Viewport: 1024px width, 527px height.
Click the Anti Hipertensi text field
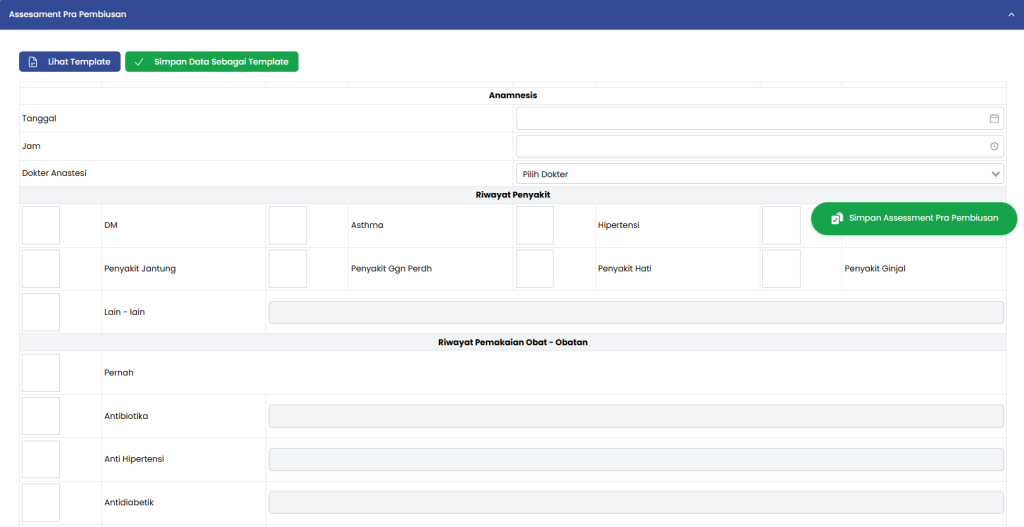pyautogui.click(x=636, y=459)
